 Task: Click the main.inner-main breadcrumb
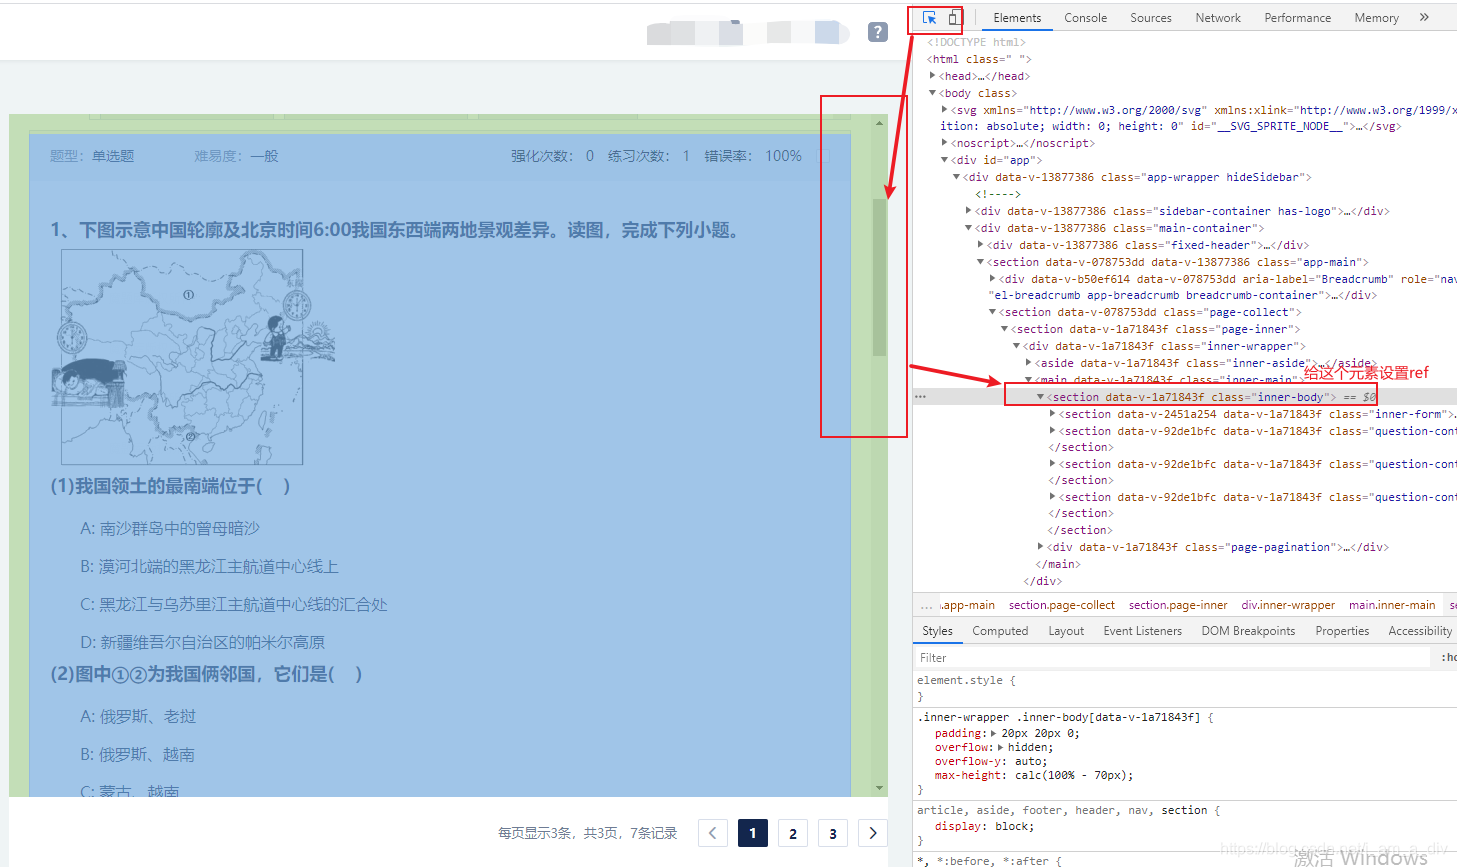point(1392,605)
